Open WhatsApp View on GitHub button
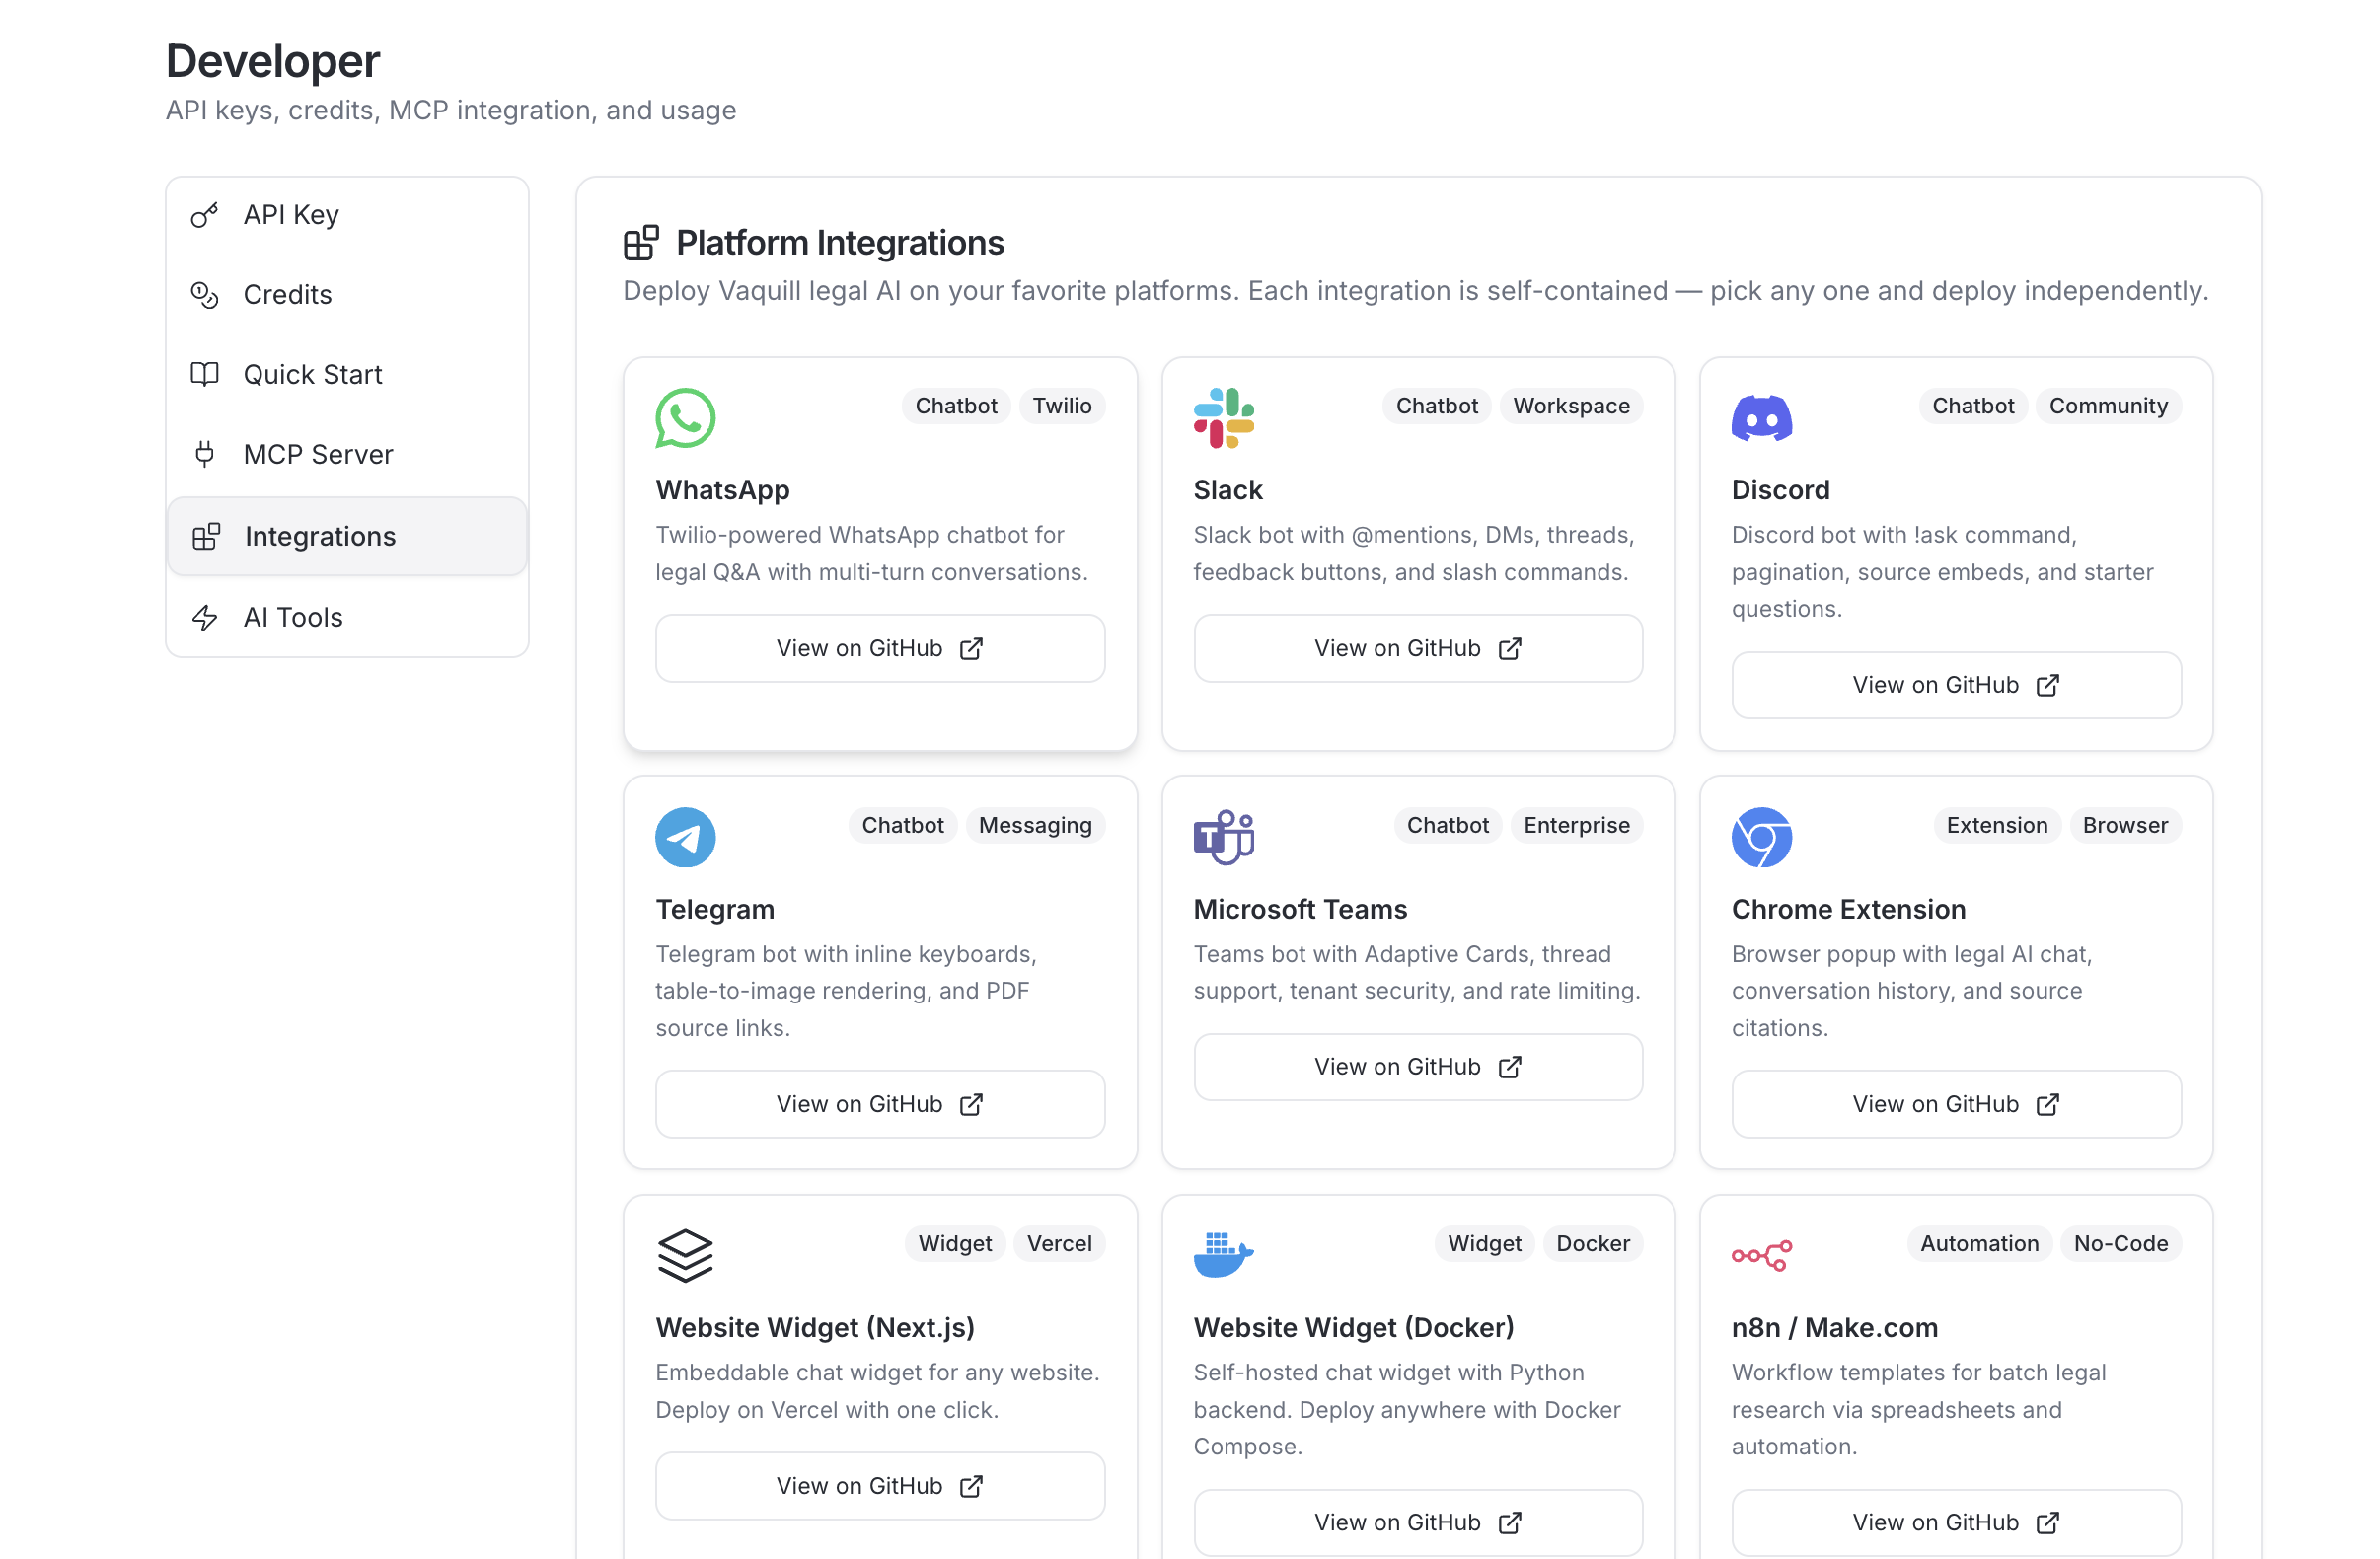The image size is (2380, 1559). pyautogui.click(x=879, y=648)
